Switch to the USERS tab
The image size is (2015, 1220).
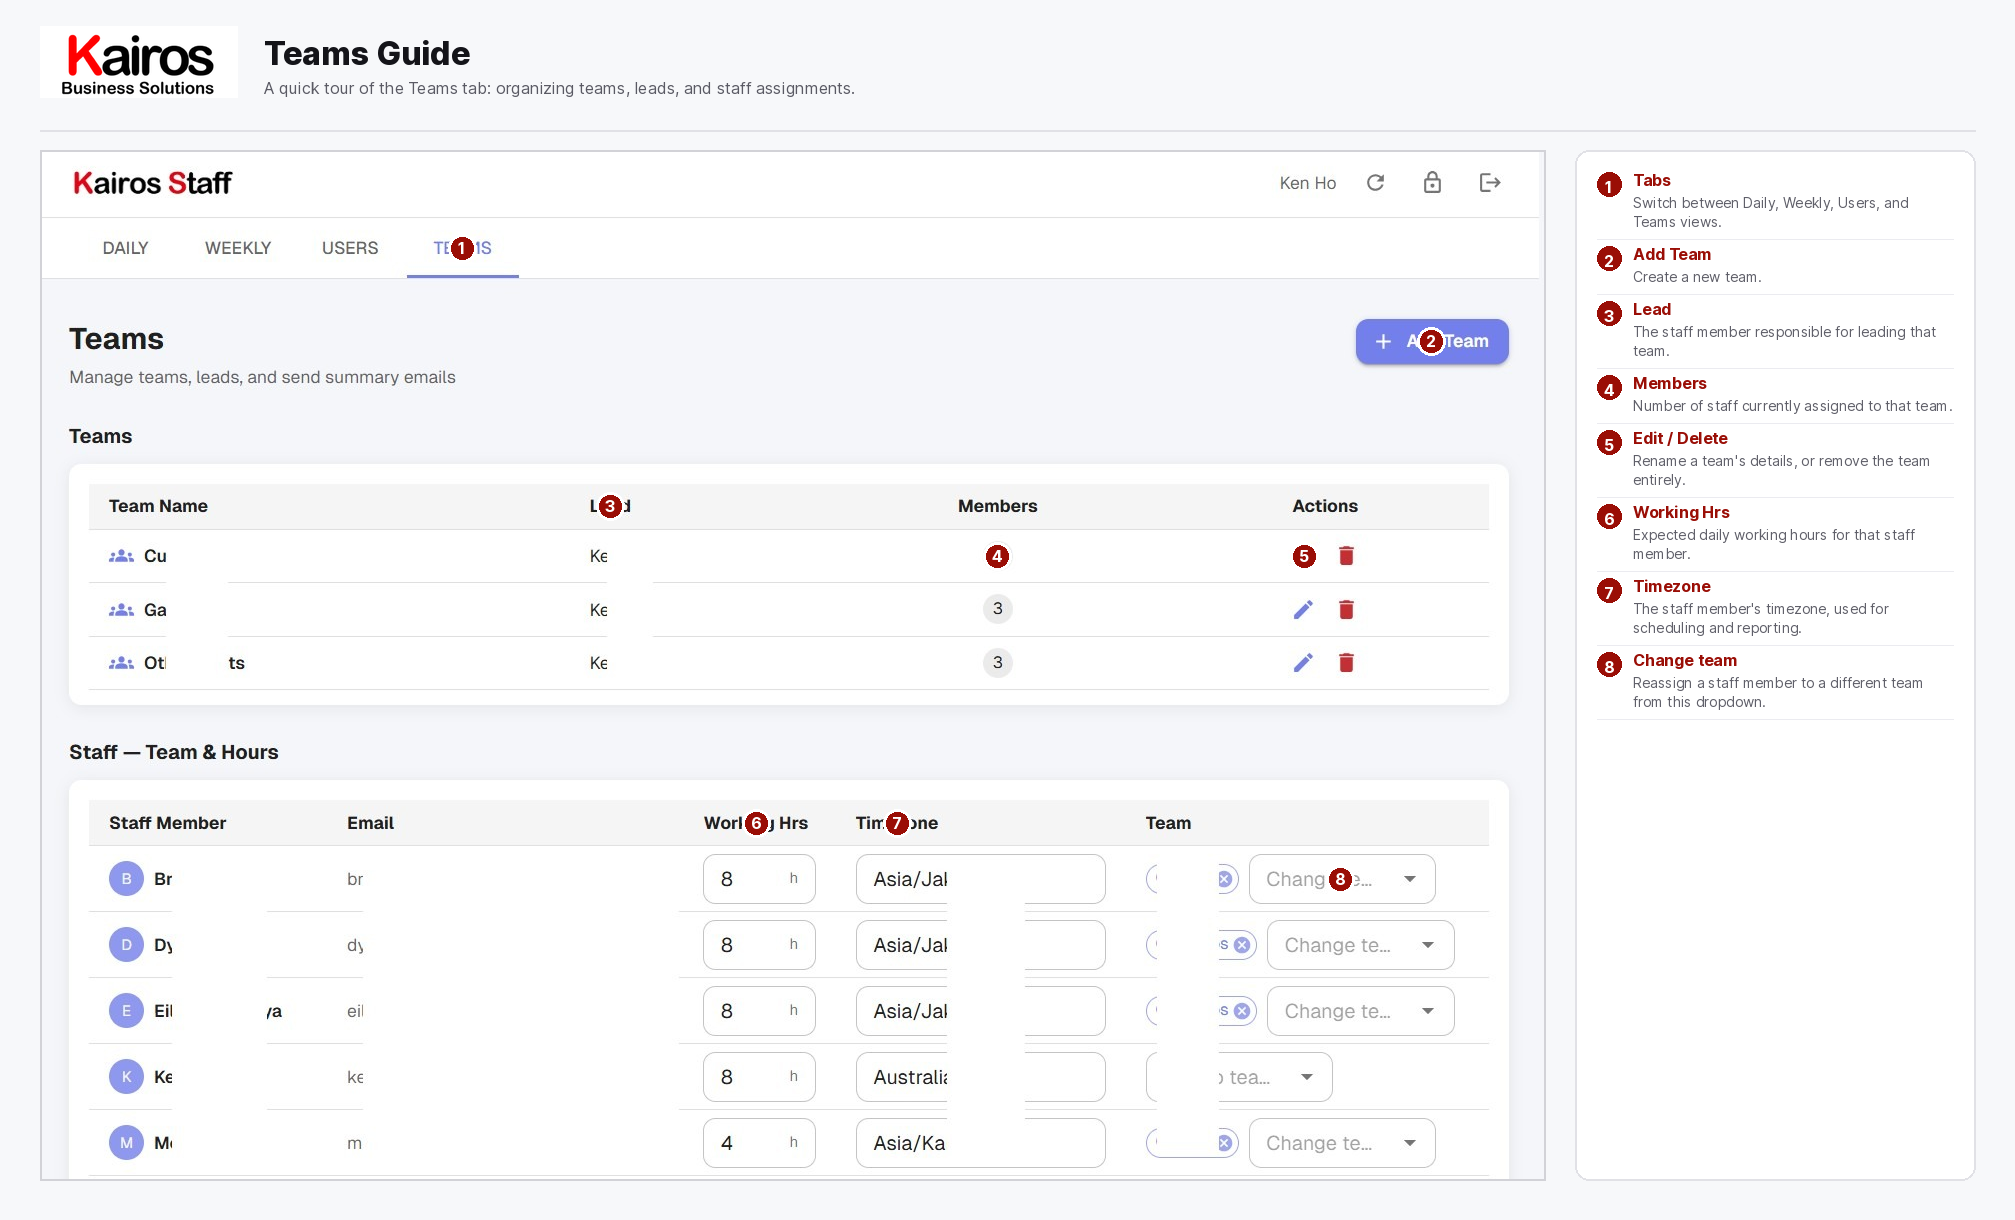(350, 248)
